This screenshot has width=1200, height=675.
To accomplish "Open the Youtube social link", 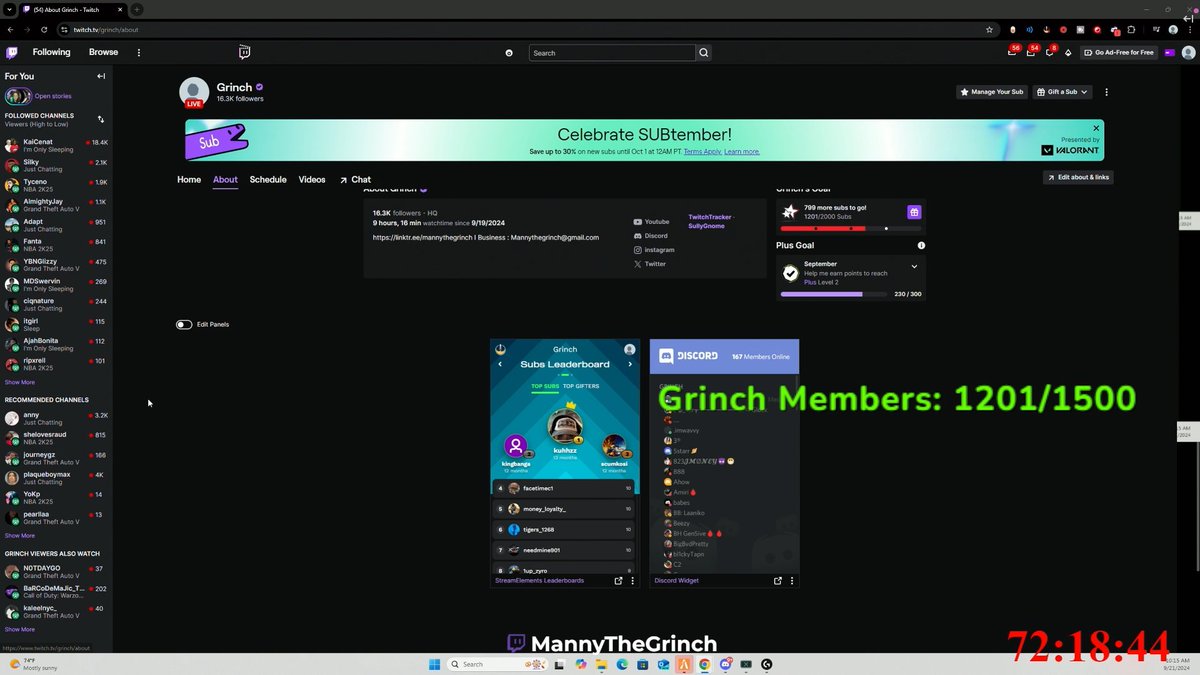I will coord(651,222).
